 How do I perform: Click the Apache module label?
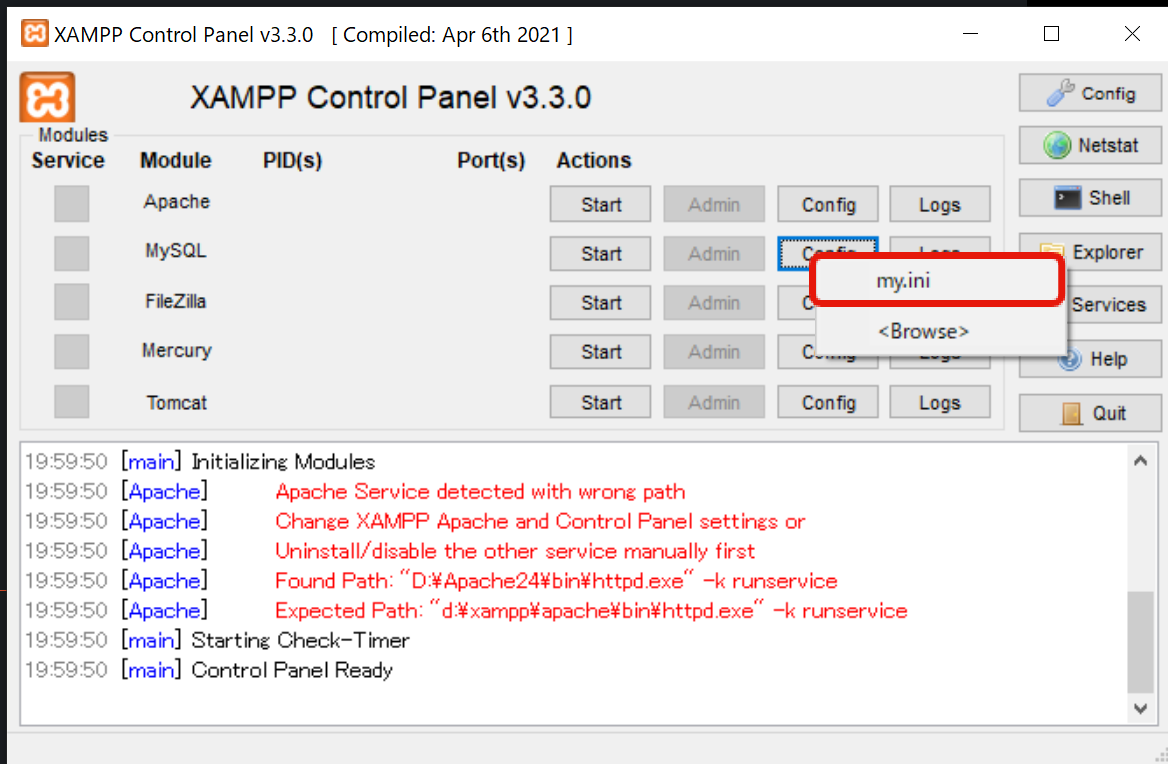[177, 201]
